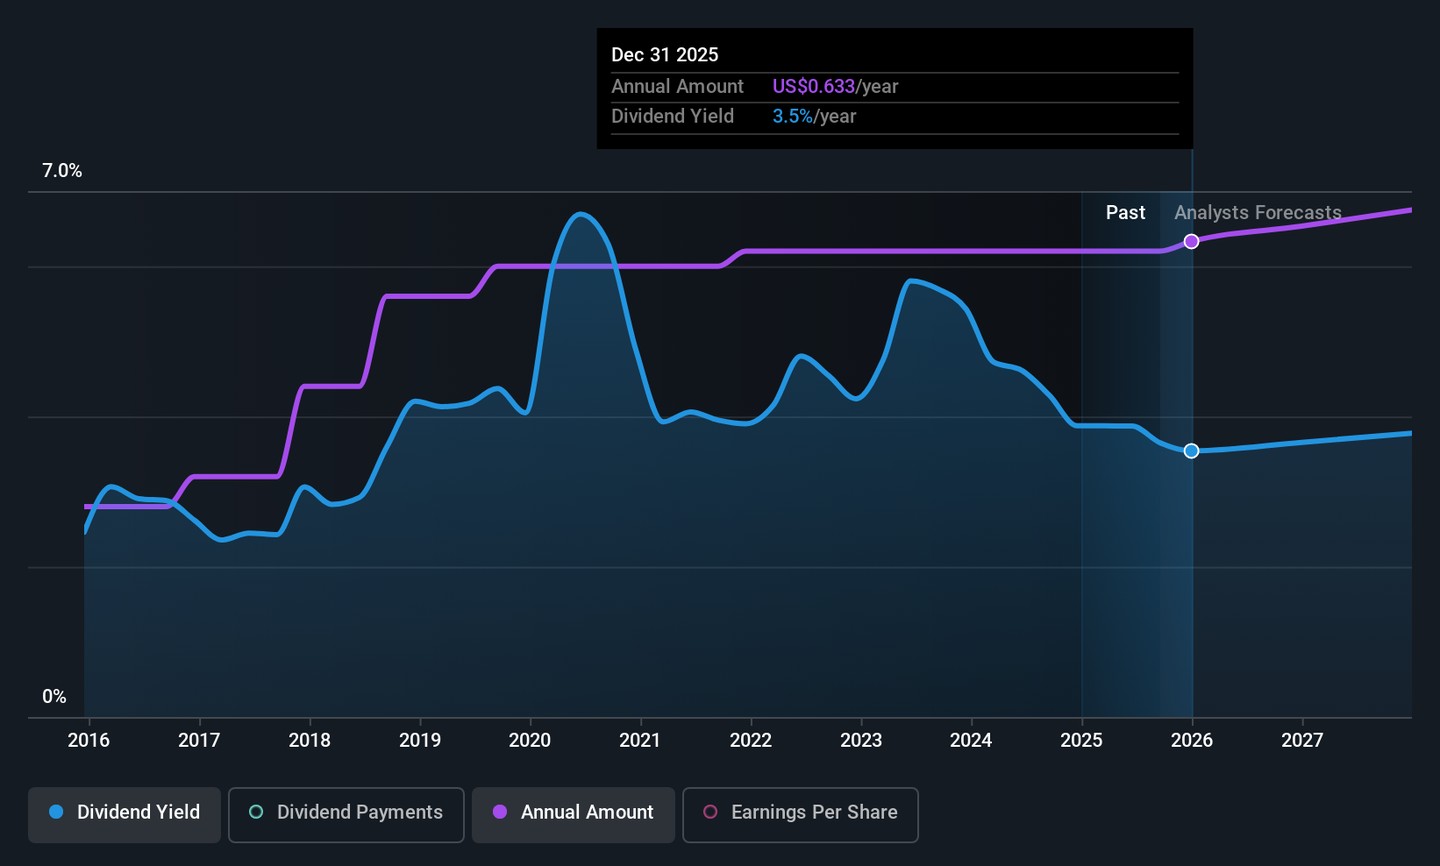Click the Dec 31 2025 tooltip heading
Screen dimensions: 1440x866
pos(665,55)
